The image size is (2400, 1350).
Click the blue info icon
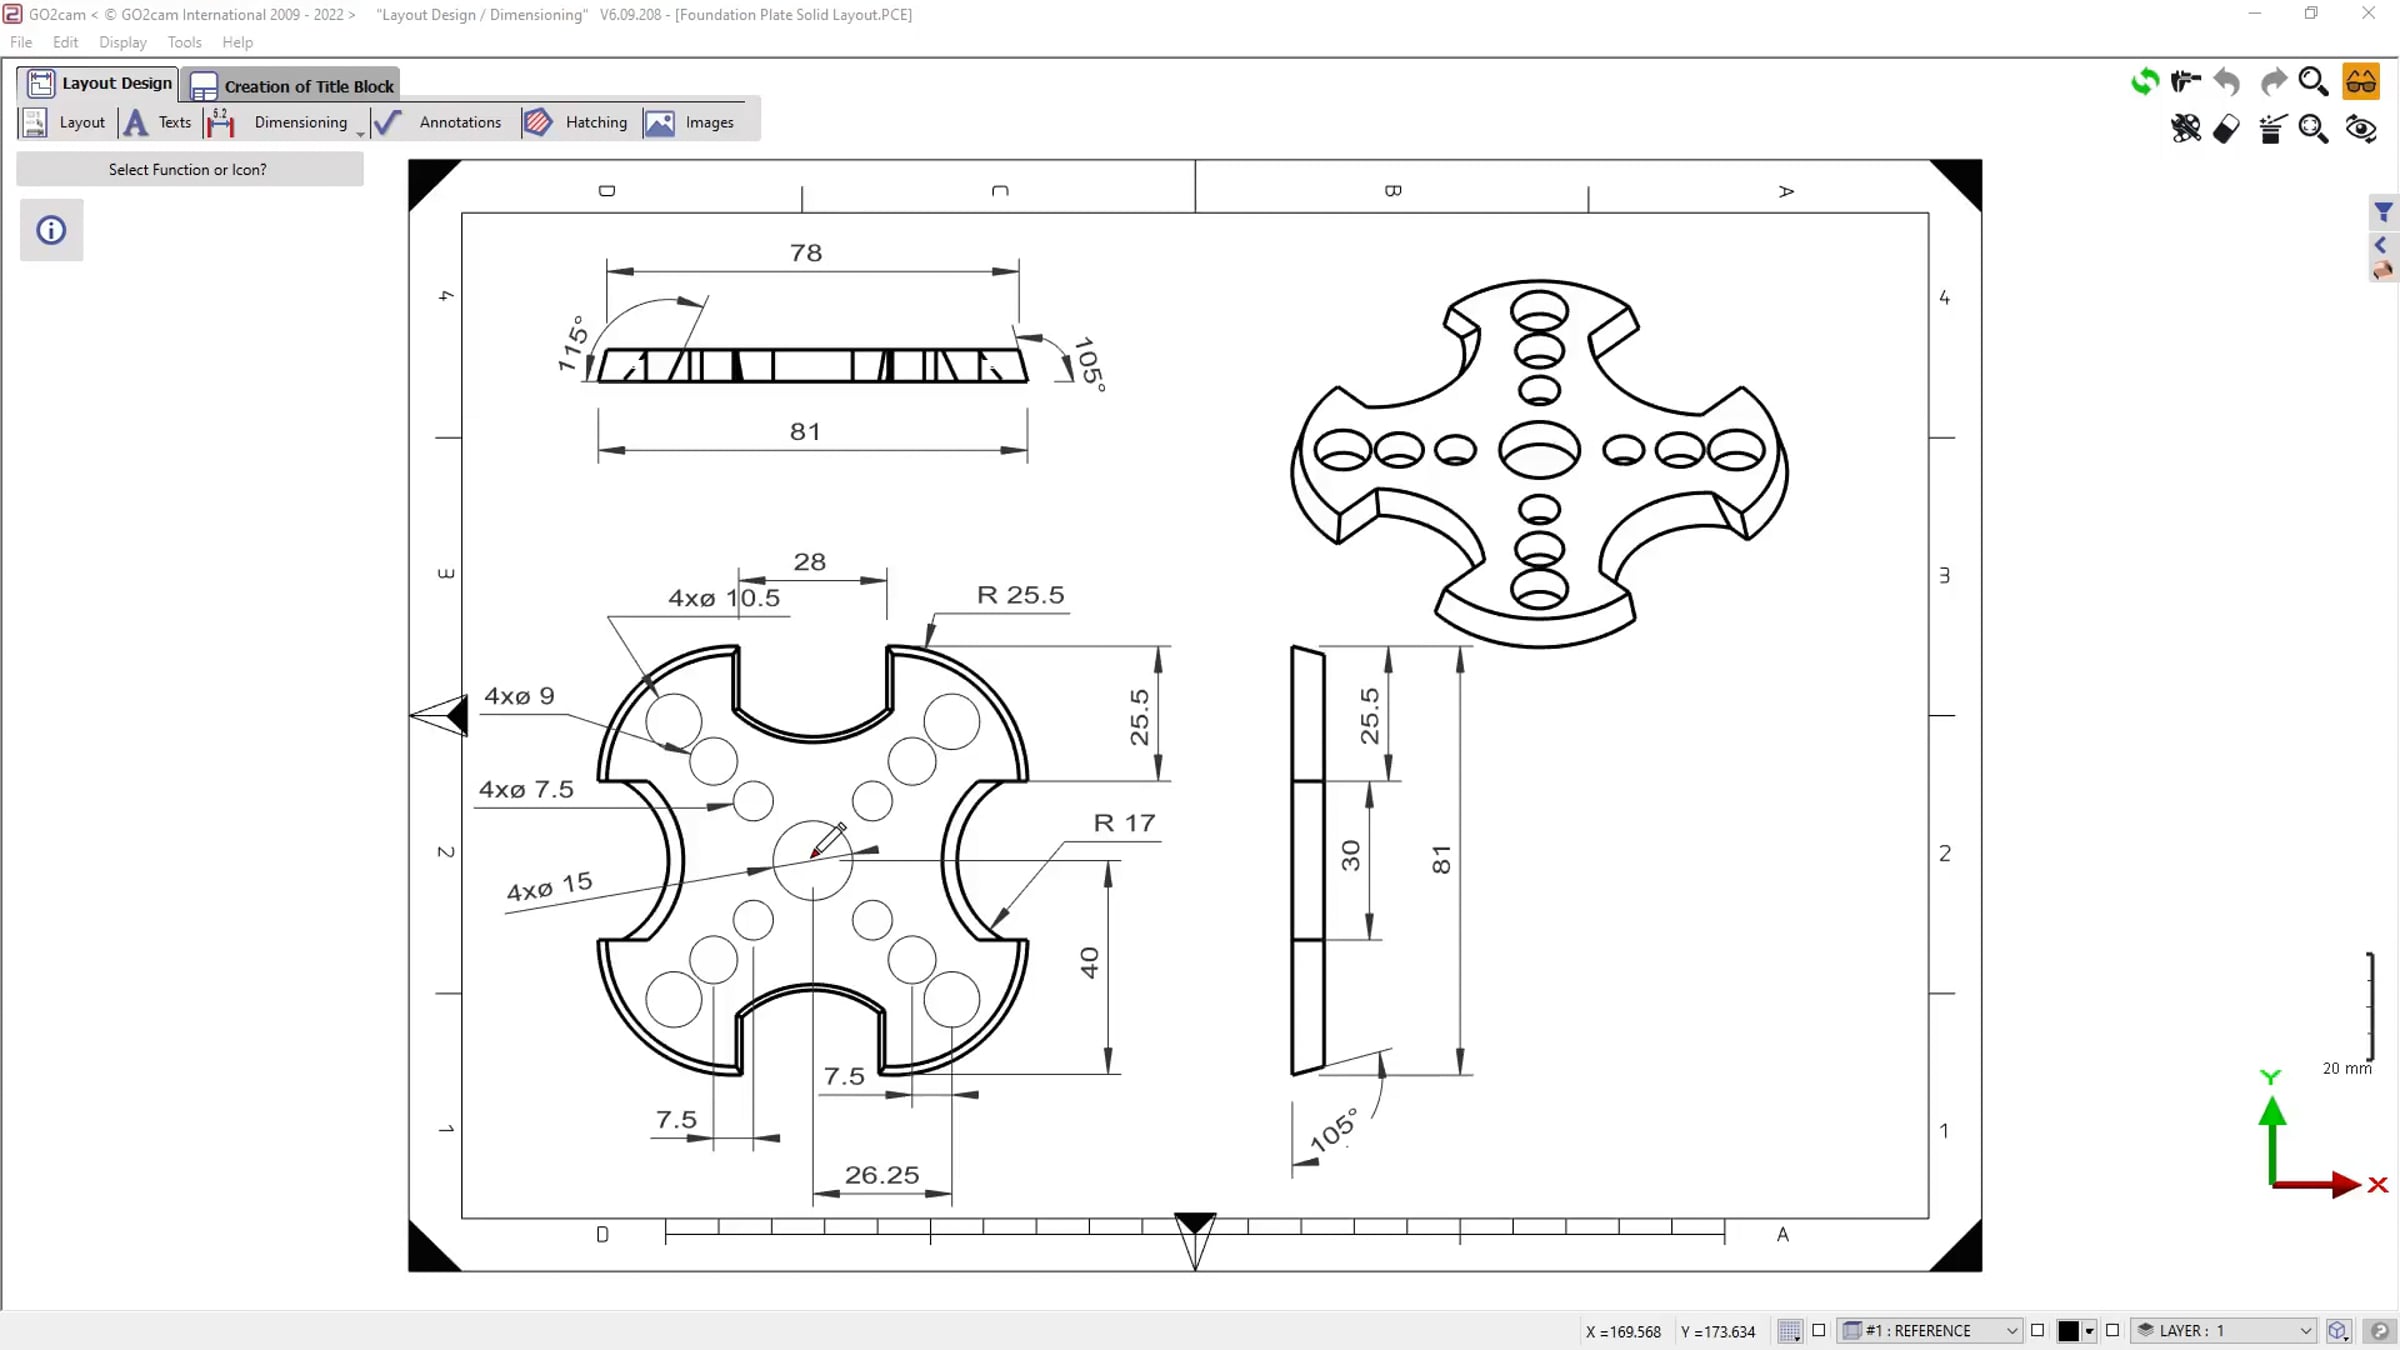(51, 231)
